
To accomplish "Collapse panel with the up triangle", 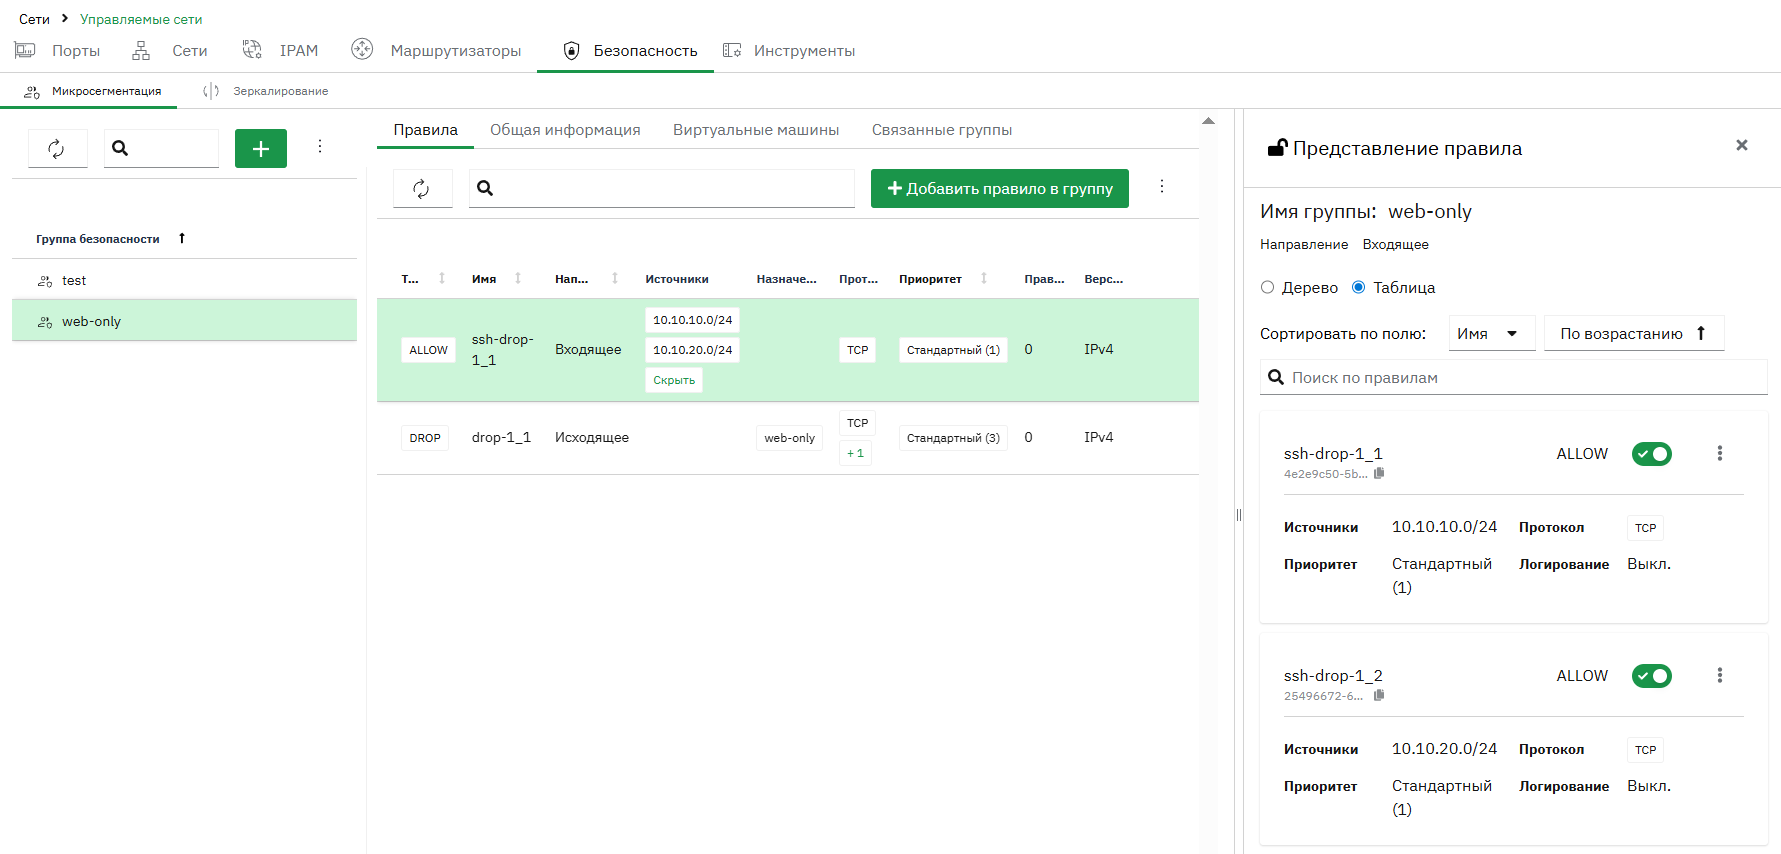I will pos(1208,121).
